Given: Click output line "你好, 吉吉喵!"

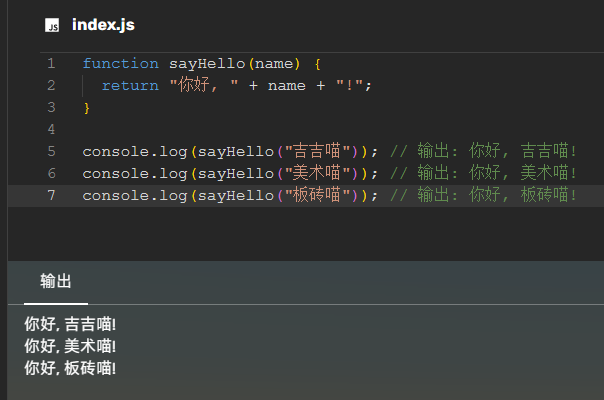Looking at the screenshot, I should tap(70, 324).
